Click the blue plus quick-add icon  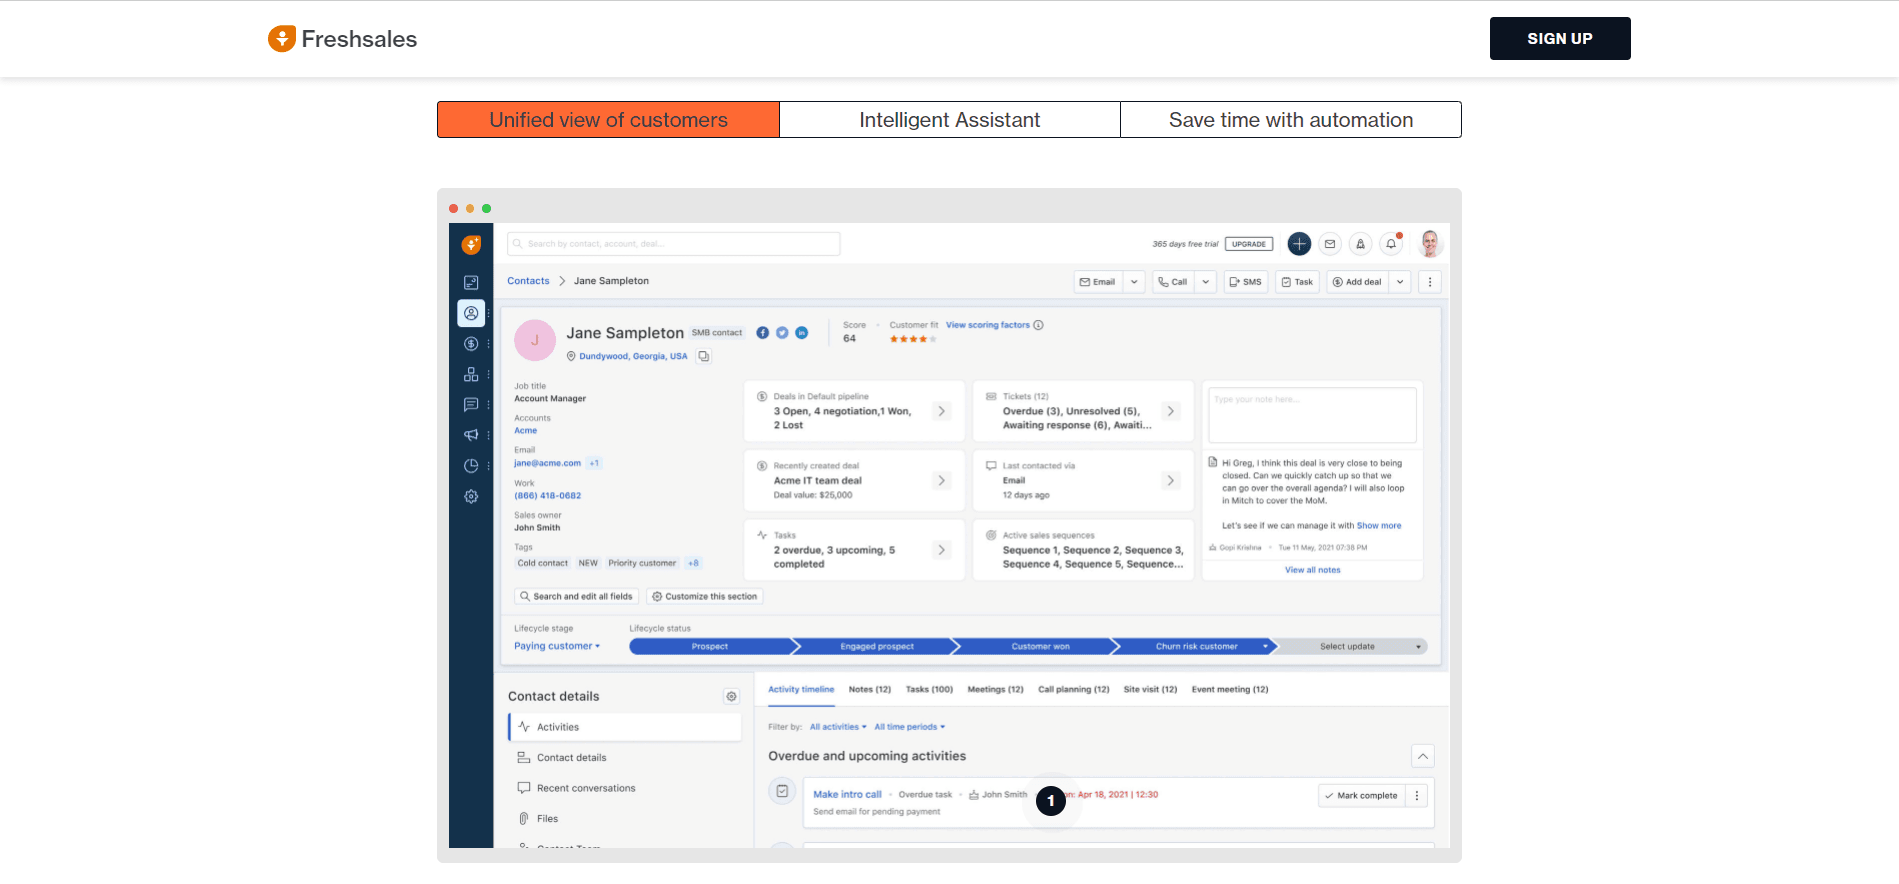[x=1299, y=244]
